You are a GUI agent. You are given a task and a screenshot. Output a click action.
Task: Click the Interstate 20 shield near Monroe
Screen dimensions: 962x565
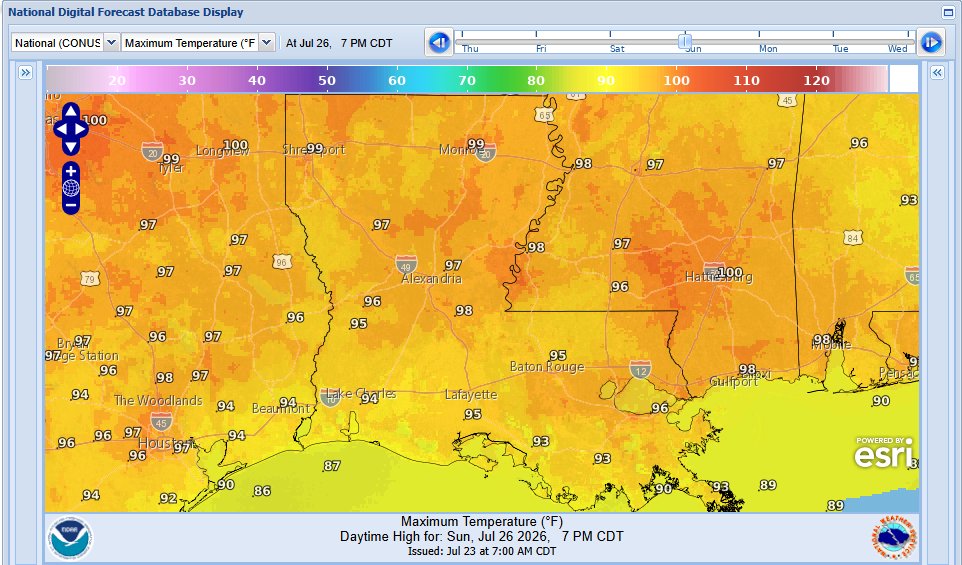coord(485,153)
